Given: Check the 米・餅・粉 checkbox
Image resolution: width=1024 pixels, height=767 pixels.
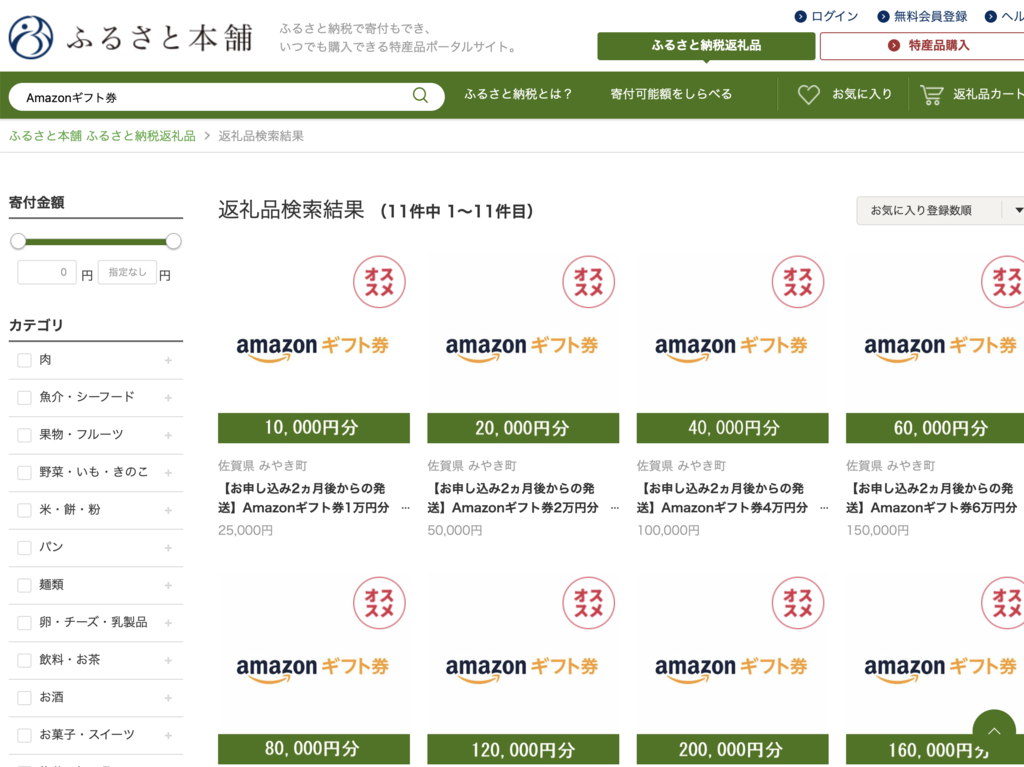Looking at the screenshot, I should tap(24, 510).
